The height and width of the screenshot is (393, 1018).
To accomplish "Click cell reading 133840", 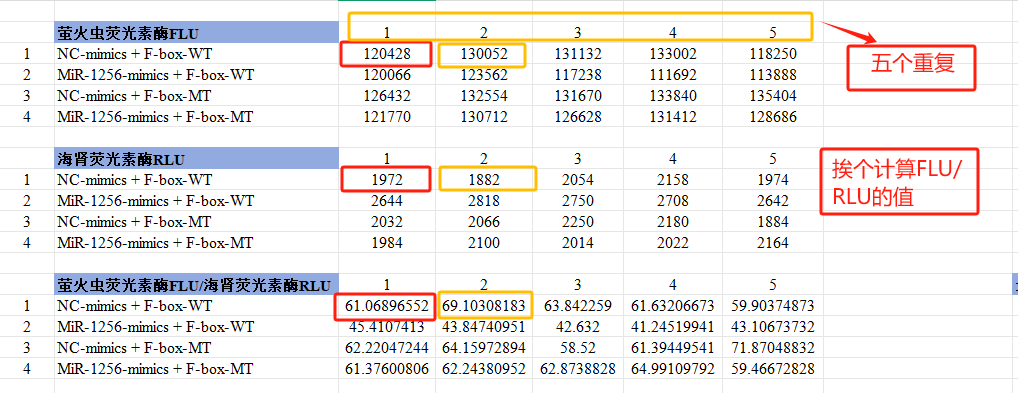I will pos(673,96).
